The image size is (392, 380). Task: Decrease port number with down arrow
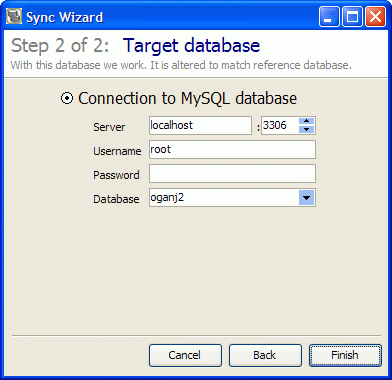(x=307, y=130)
